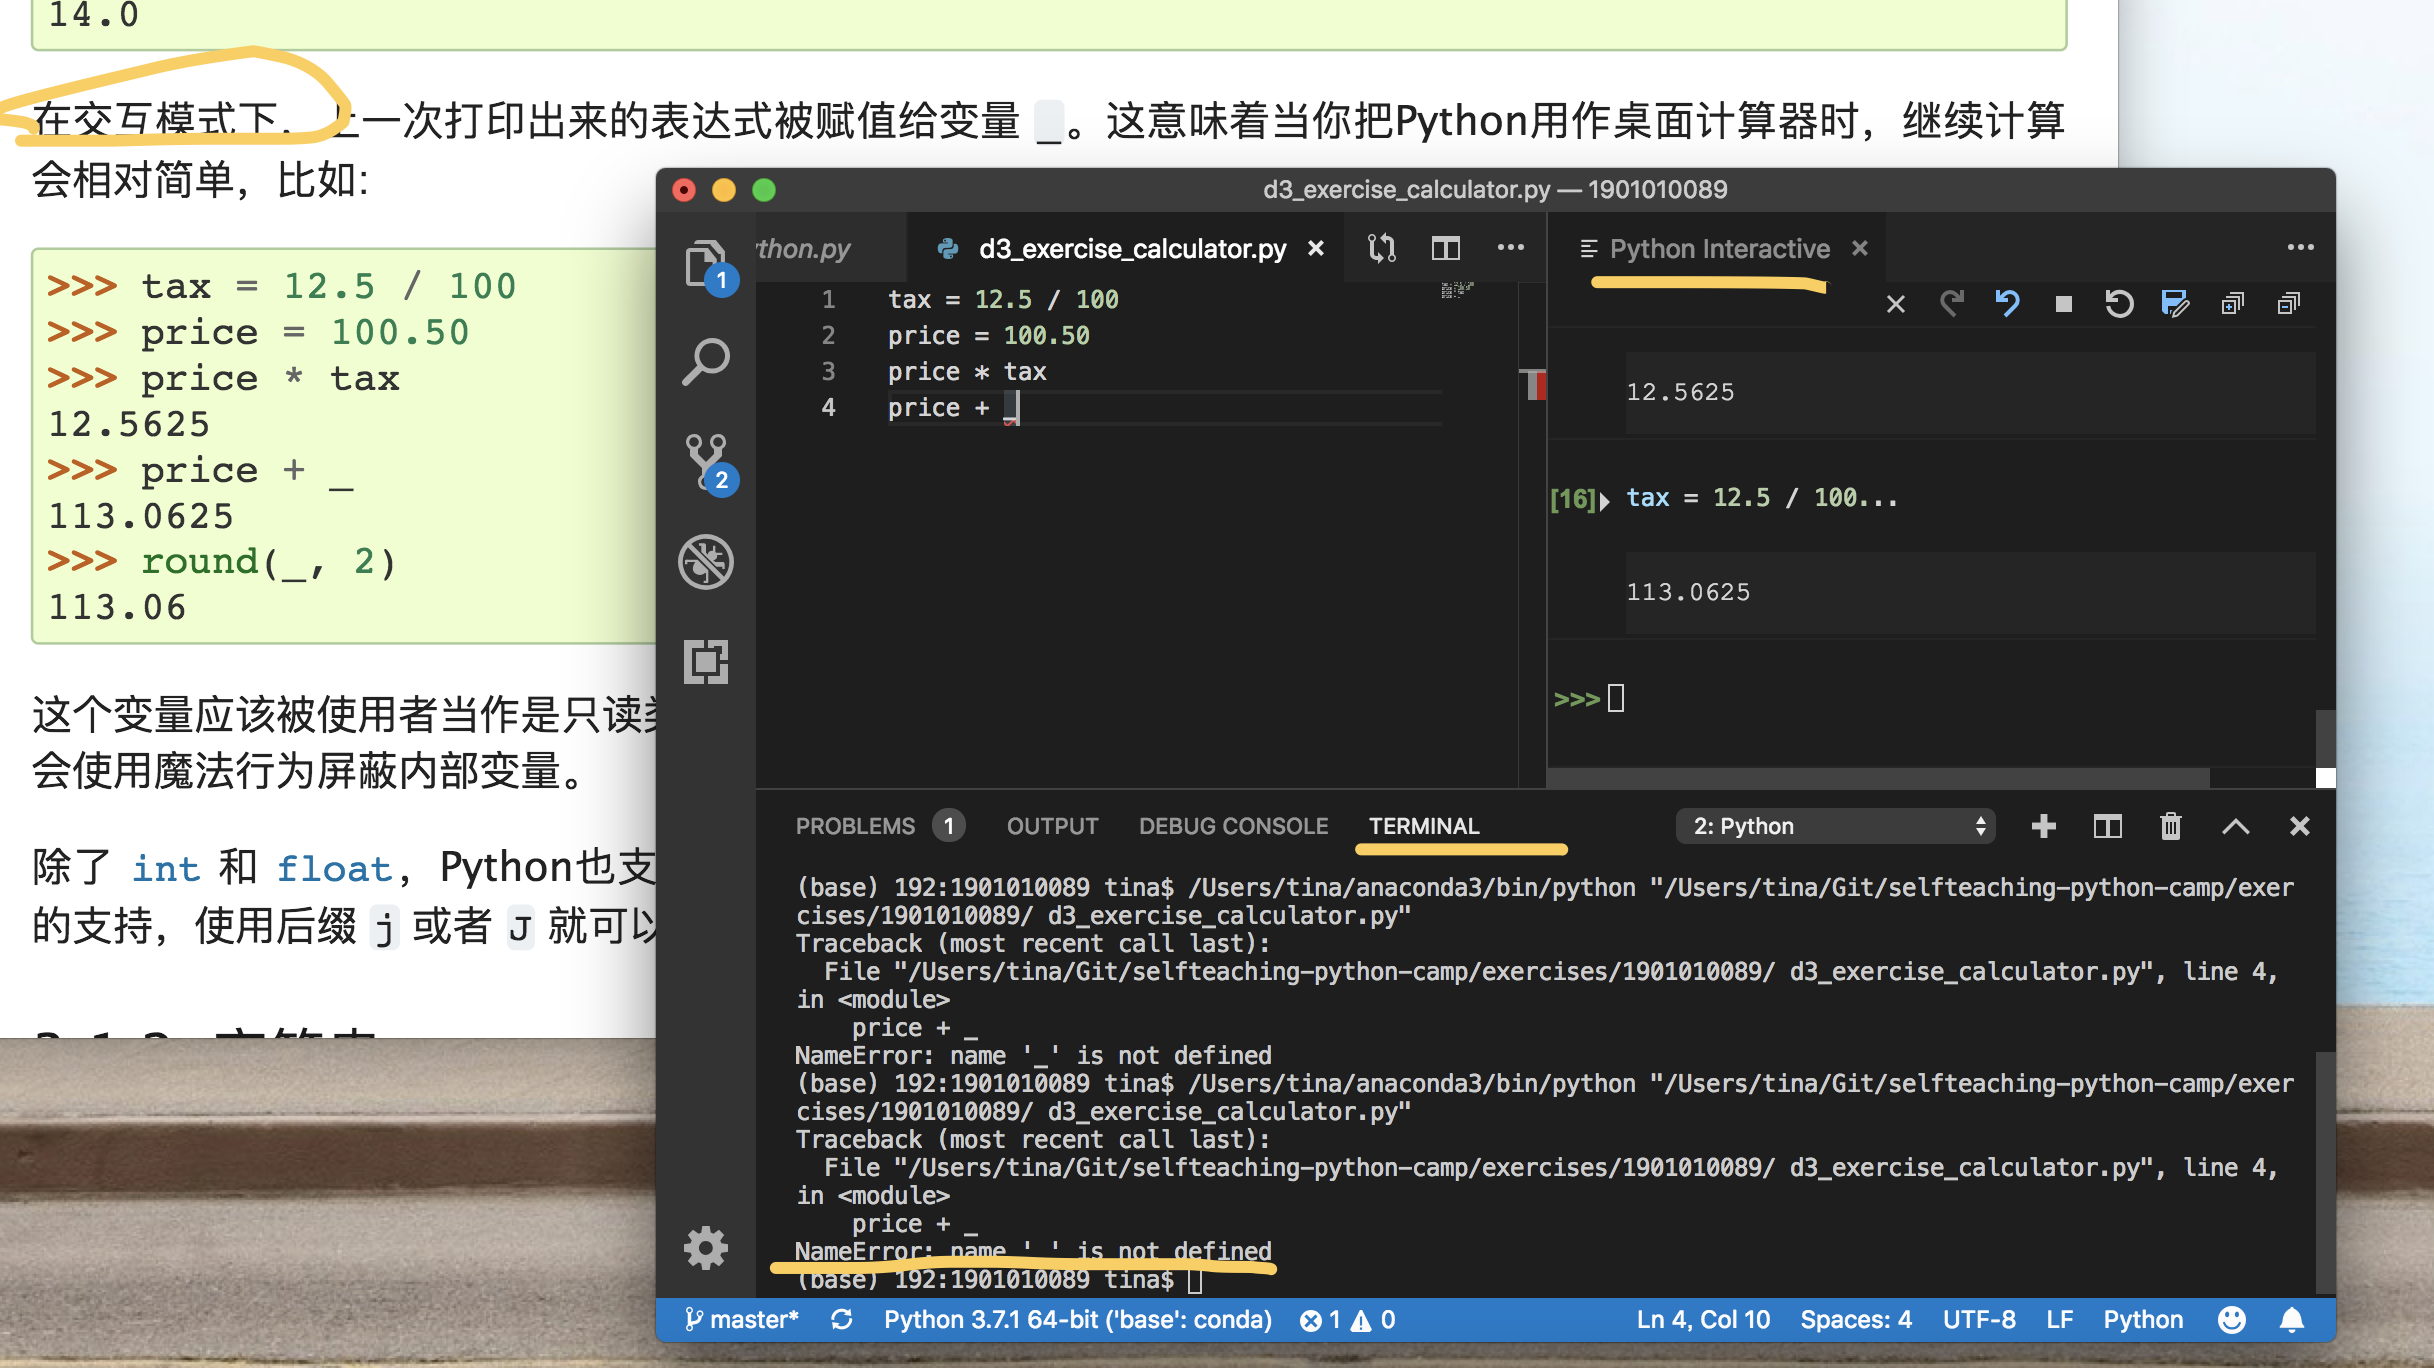This screenshot has width=2434, height=1368.
Task: Change file encoding UTF-8
Action: pyautogui.click(x=1979, y=1320)
